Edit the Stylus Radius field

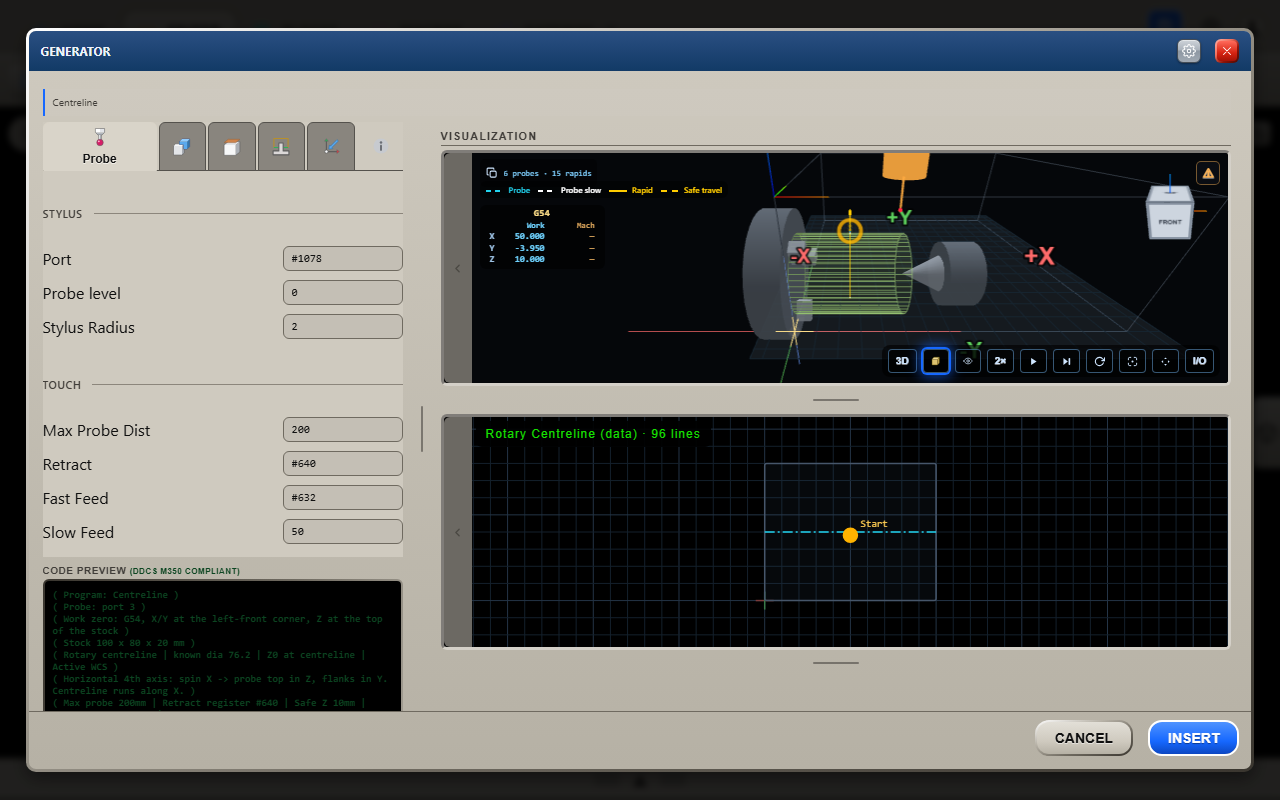pyautogui.click(x=343, y=327)
